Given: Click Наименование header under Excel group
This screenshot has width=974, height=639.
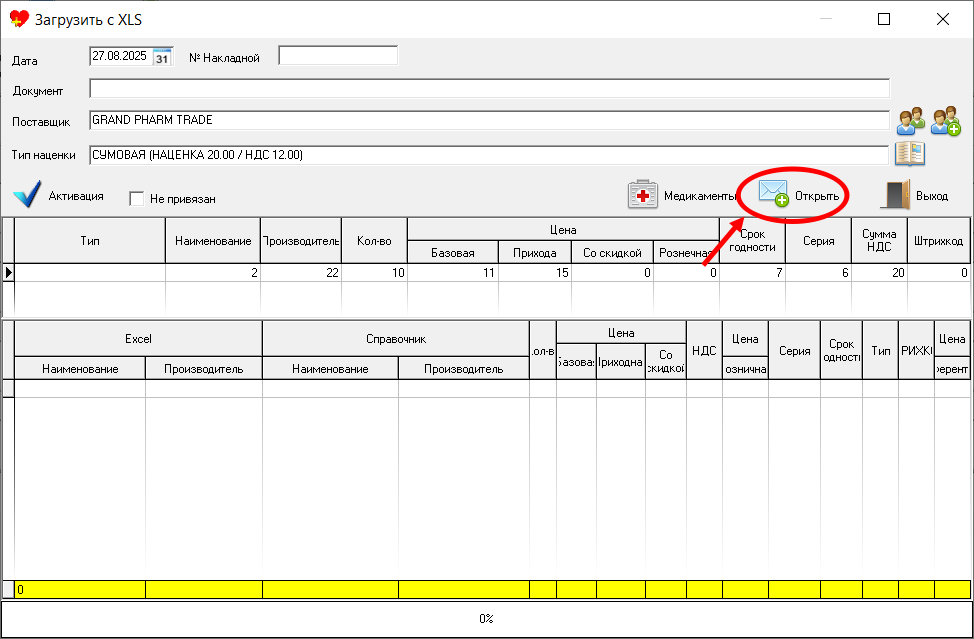Looking at the screenshot, I should click(80, 368).
